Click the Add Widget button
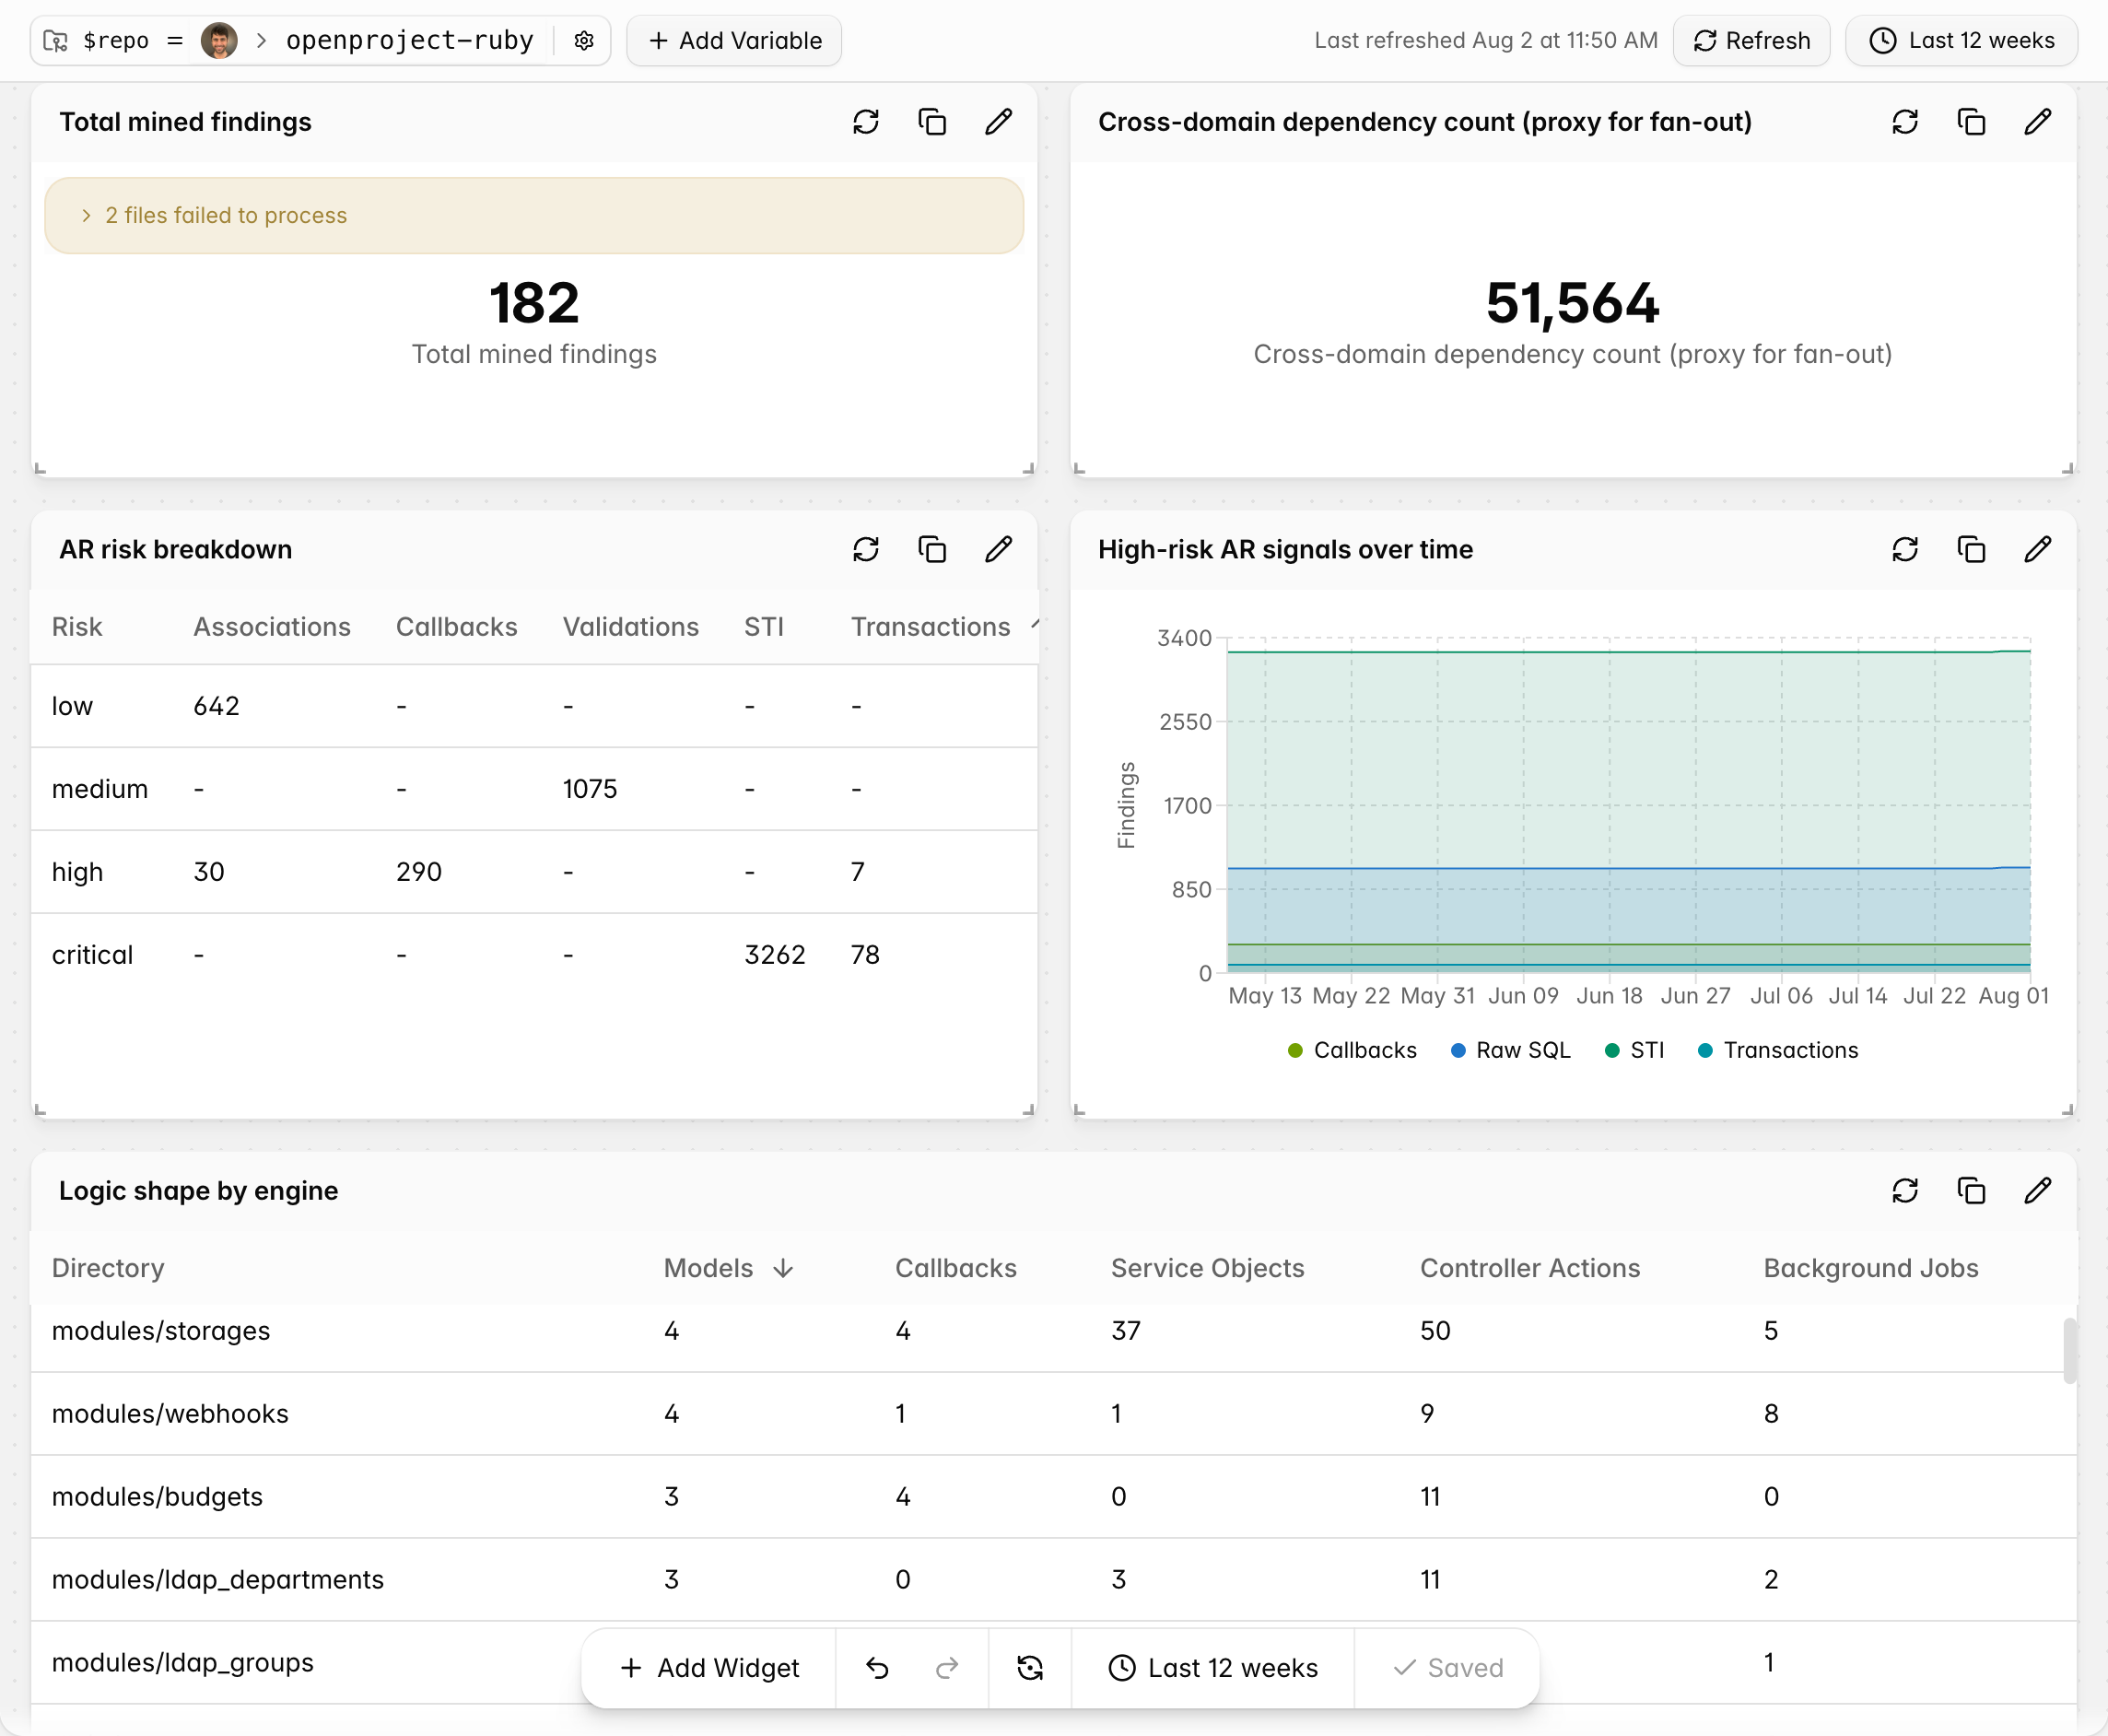Screen dimensions: 2108x1736 tap(709, 1668)
